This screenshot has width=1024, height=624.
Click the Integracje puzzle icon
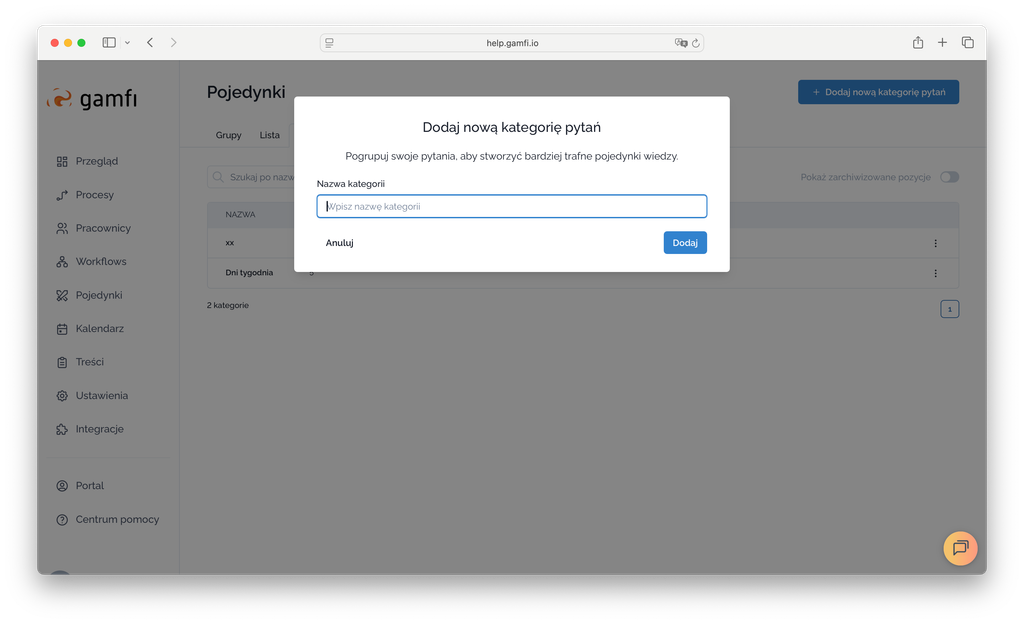(62, 429)
